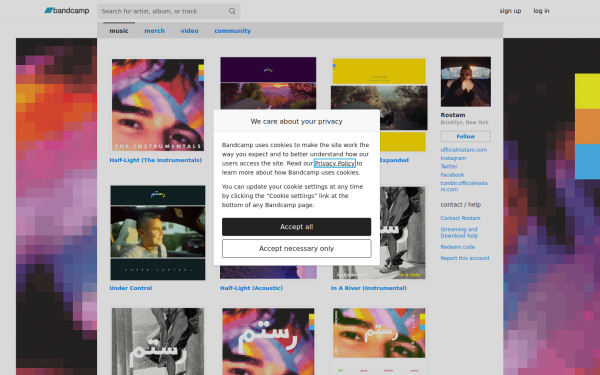This screenshot has height=375, width=600.
Task: Open the purple sunset album cover in top row
Action: 268,83
